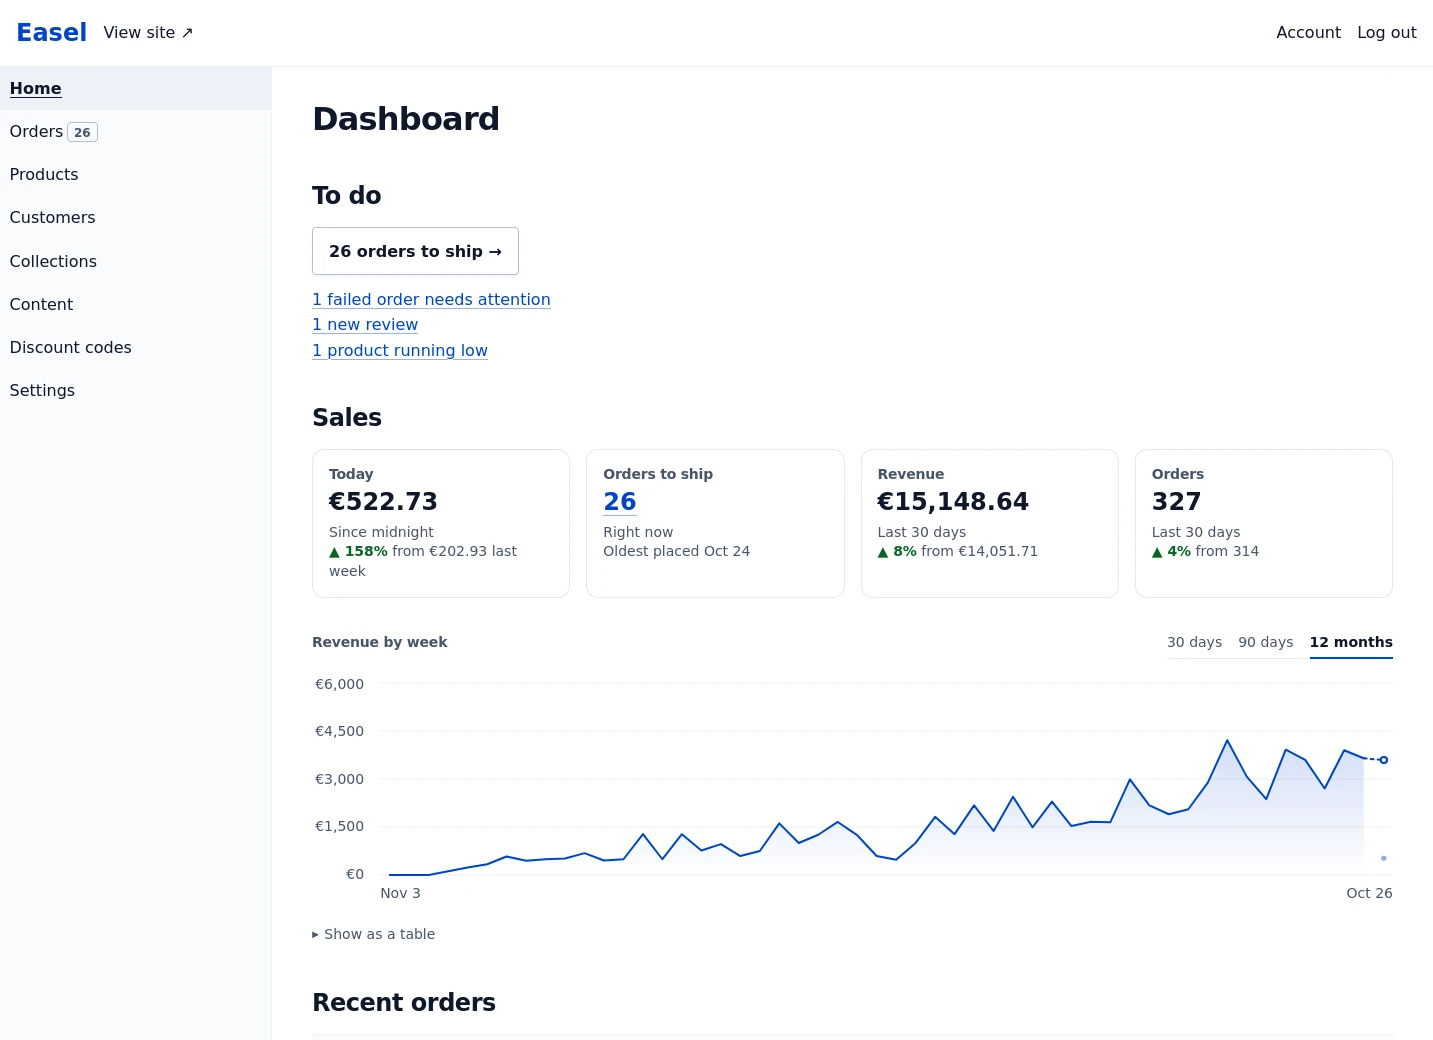Open Discount codes page
1433x1040 pixels.
point(135,348)
